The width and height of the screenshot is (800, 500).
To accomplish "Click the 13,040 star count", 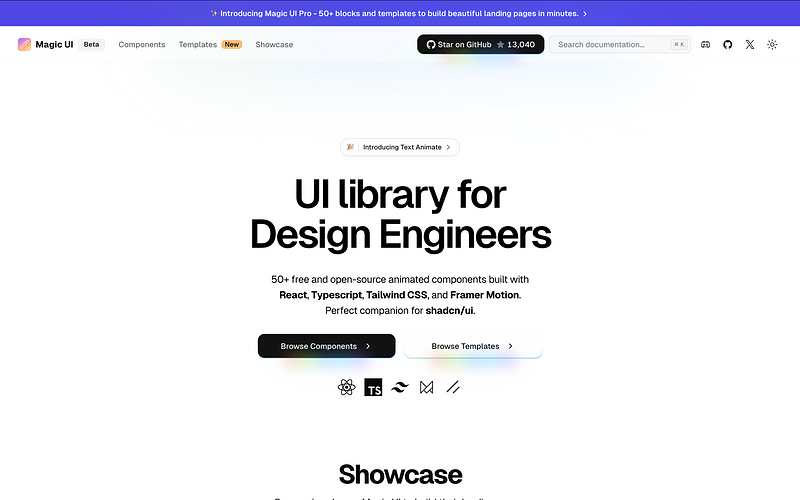I will coord(521,44).
